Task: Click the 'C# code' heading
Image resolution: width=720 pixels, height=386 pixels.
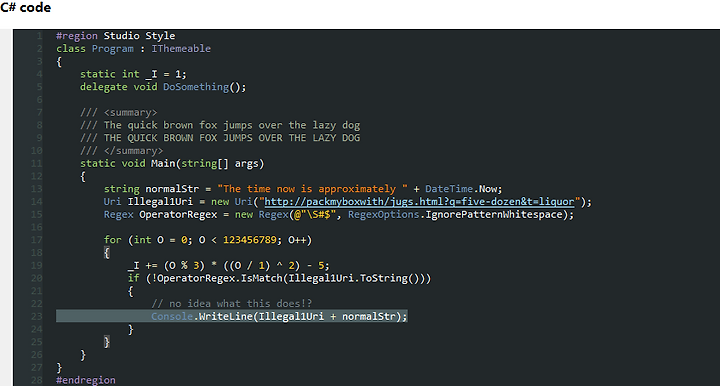Action: click(26, 8)
